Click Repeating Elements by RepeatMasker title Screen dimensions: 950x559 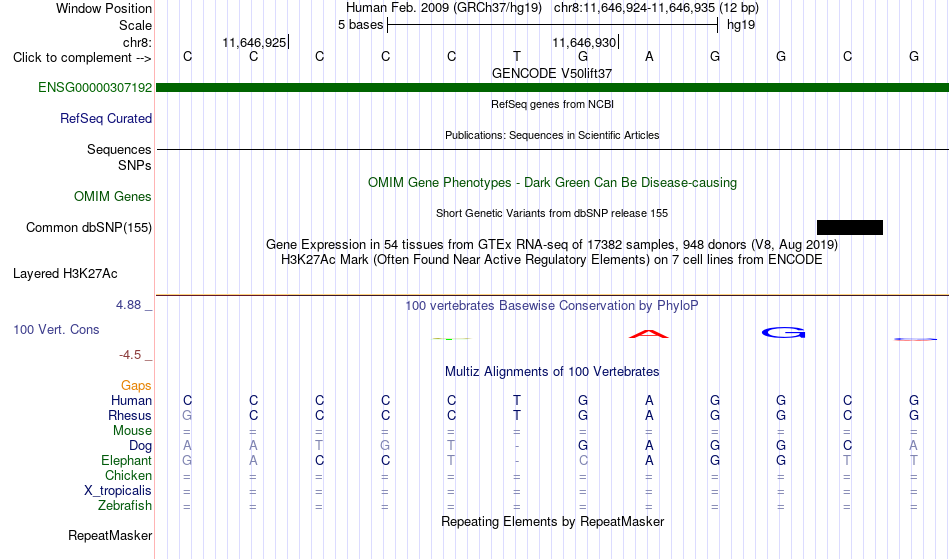point(552,521)
